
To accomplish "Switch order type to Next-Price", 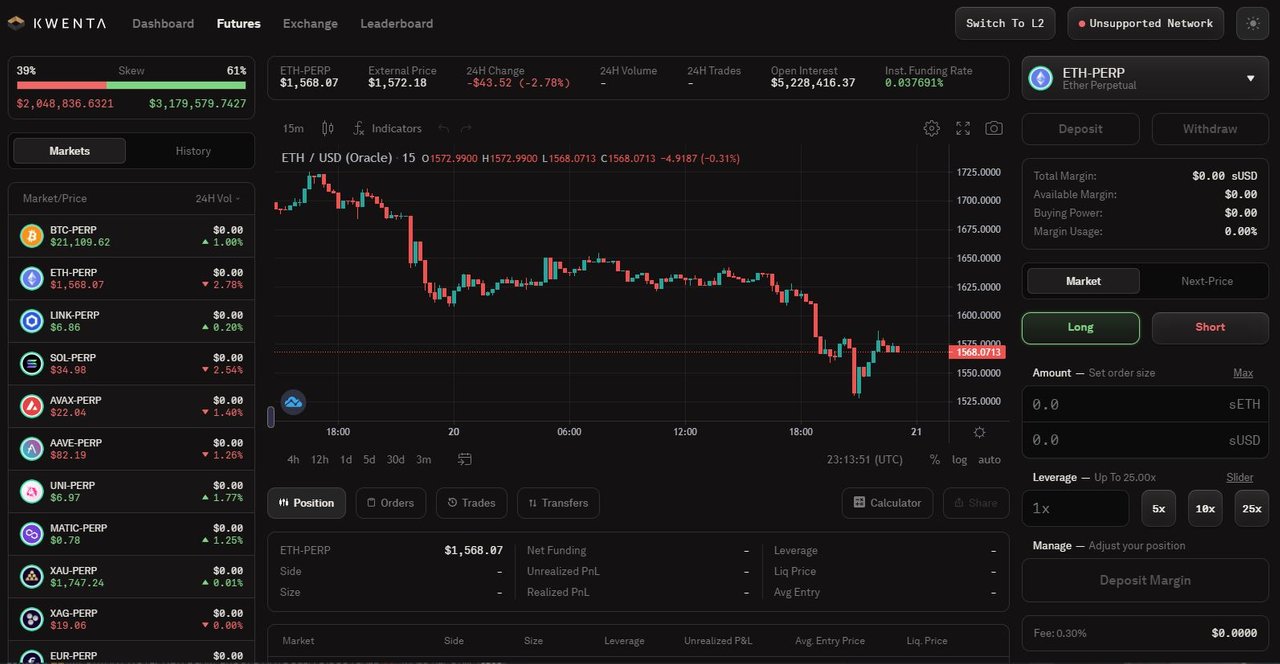I will tap(1207, 281).
